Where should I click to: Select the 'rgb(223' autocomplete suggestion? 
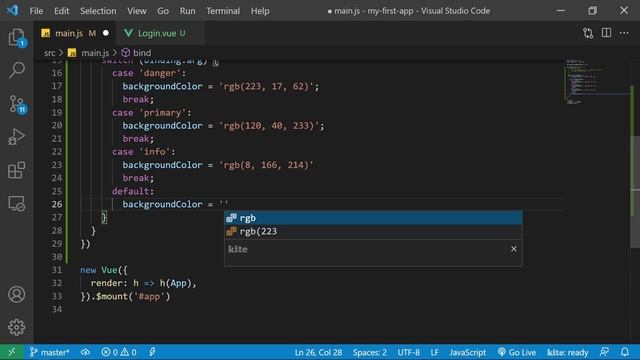[373, 231]
